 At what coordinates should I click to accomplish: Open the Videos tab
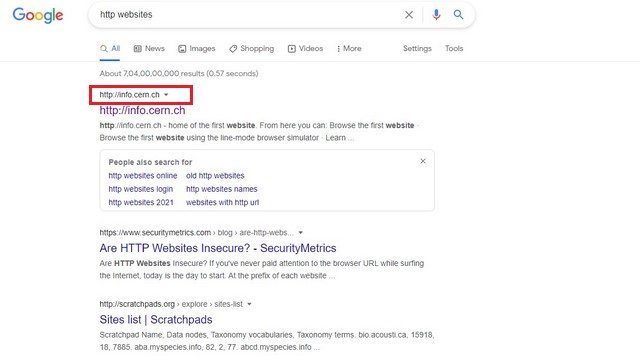click(x=305, y=49)
